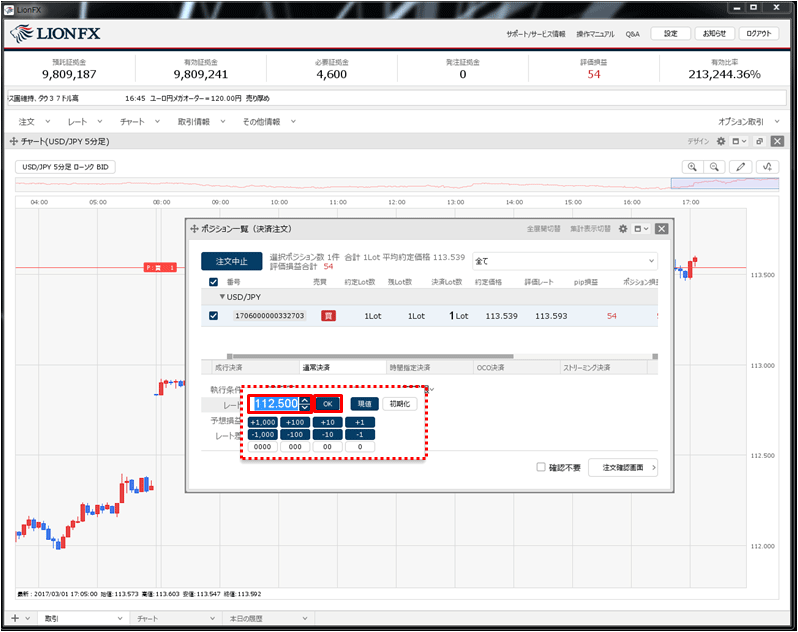This screenshot has width=798, height=632.
Task: Zoom out on the chart
Action: [715, 167]
